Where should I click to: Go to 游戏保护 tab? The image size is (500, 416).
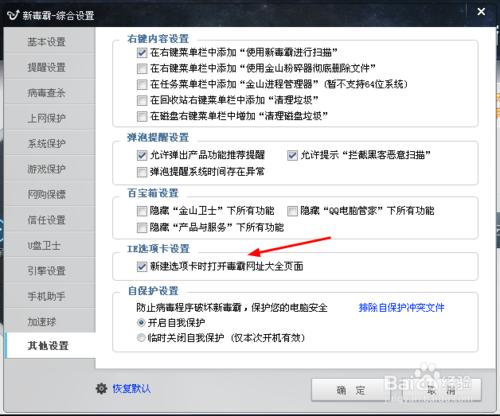50,169
